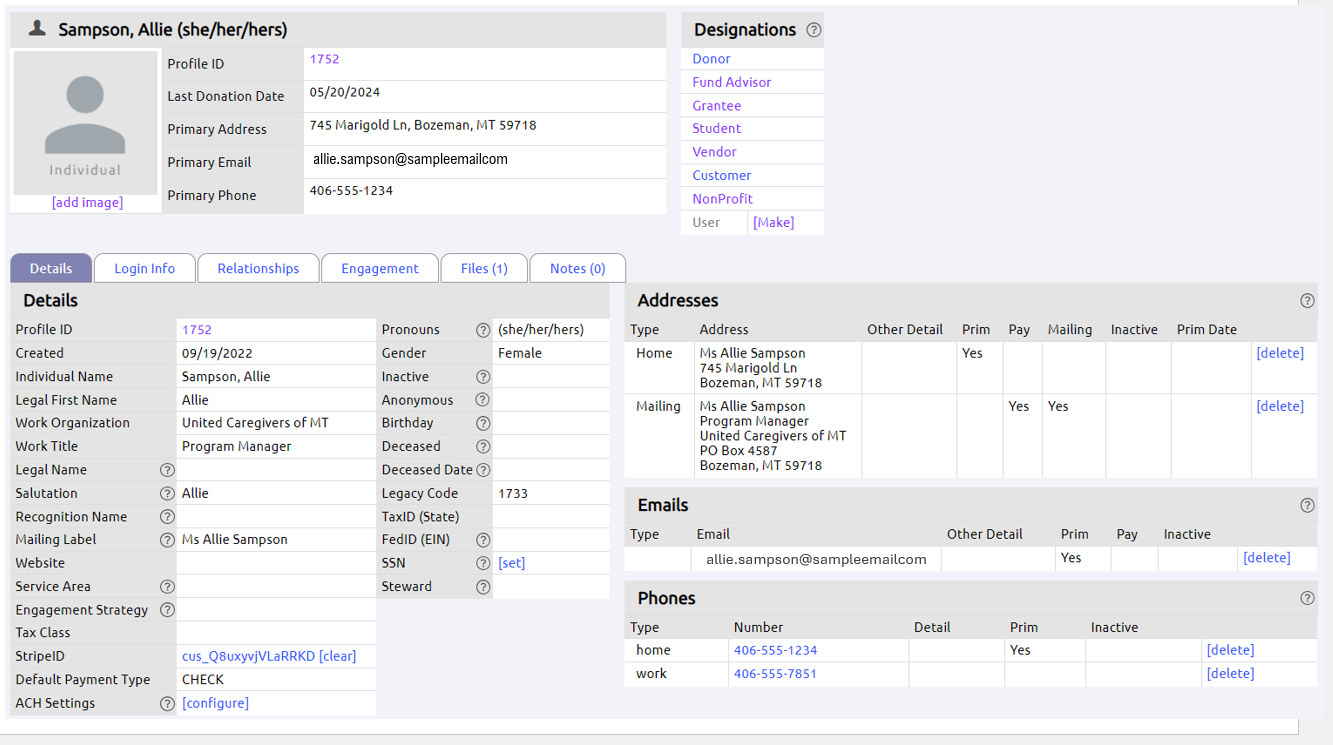
Task: View the Files (1) tab
Action: (x=484, y=268)
